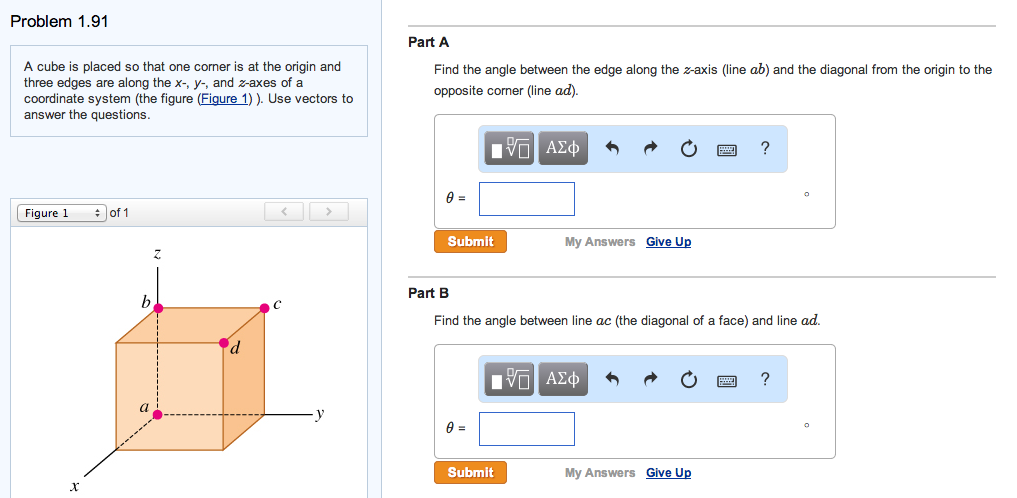This screenshot has height=498, width=1017.
Task: Click Give Up link for Part B
Action: [668, 473]
